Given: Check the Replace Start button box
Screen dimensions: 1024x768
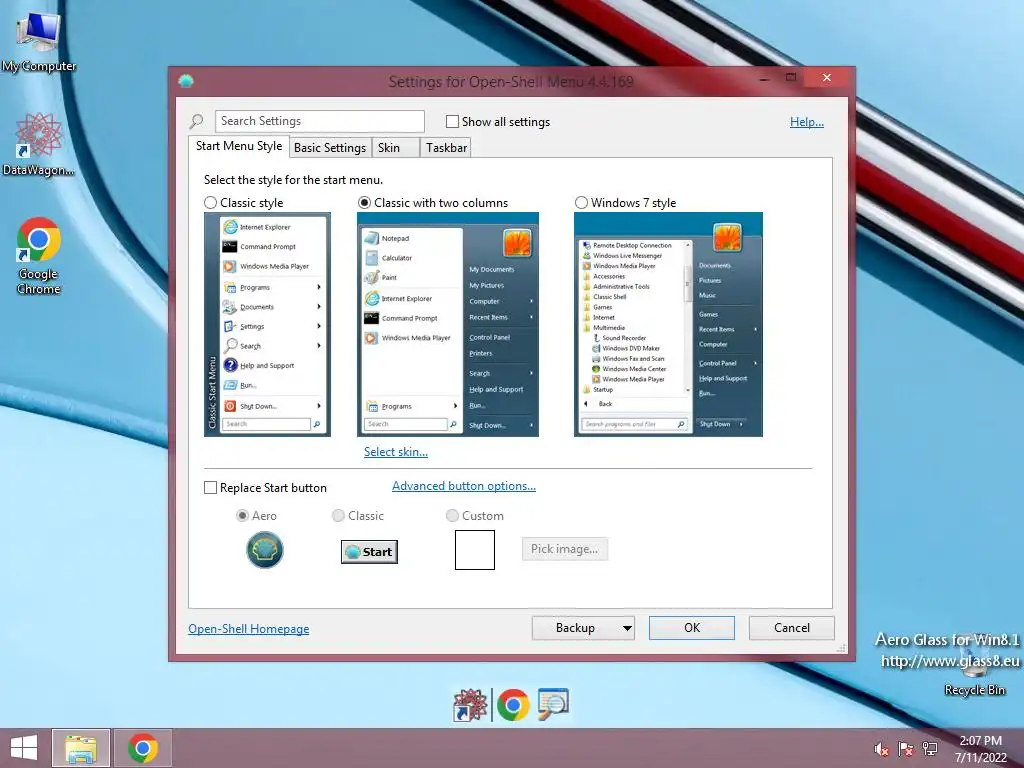Looking at the screenshot, I should point(210,488).
